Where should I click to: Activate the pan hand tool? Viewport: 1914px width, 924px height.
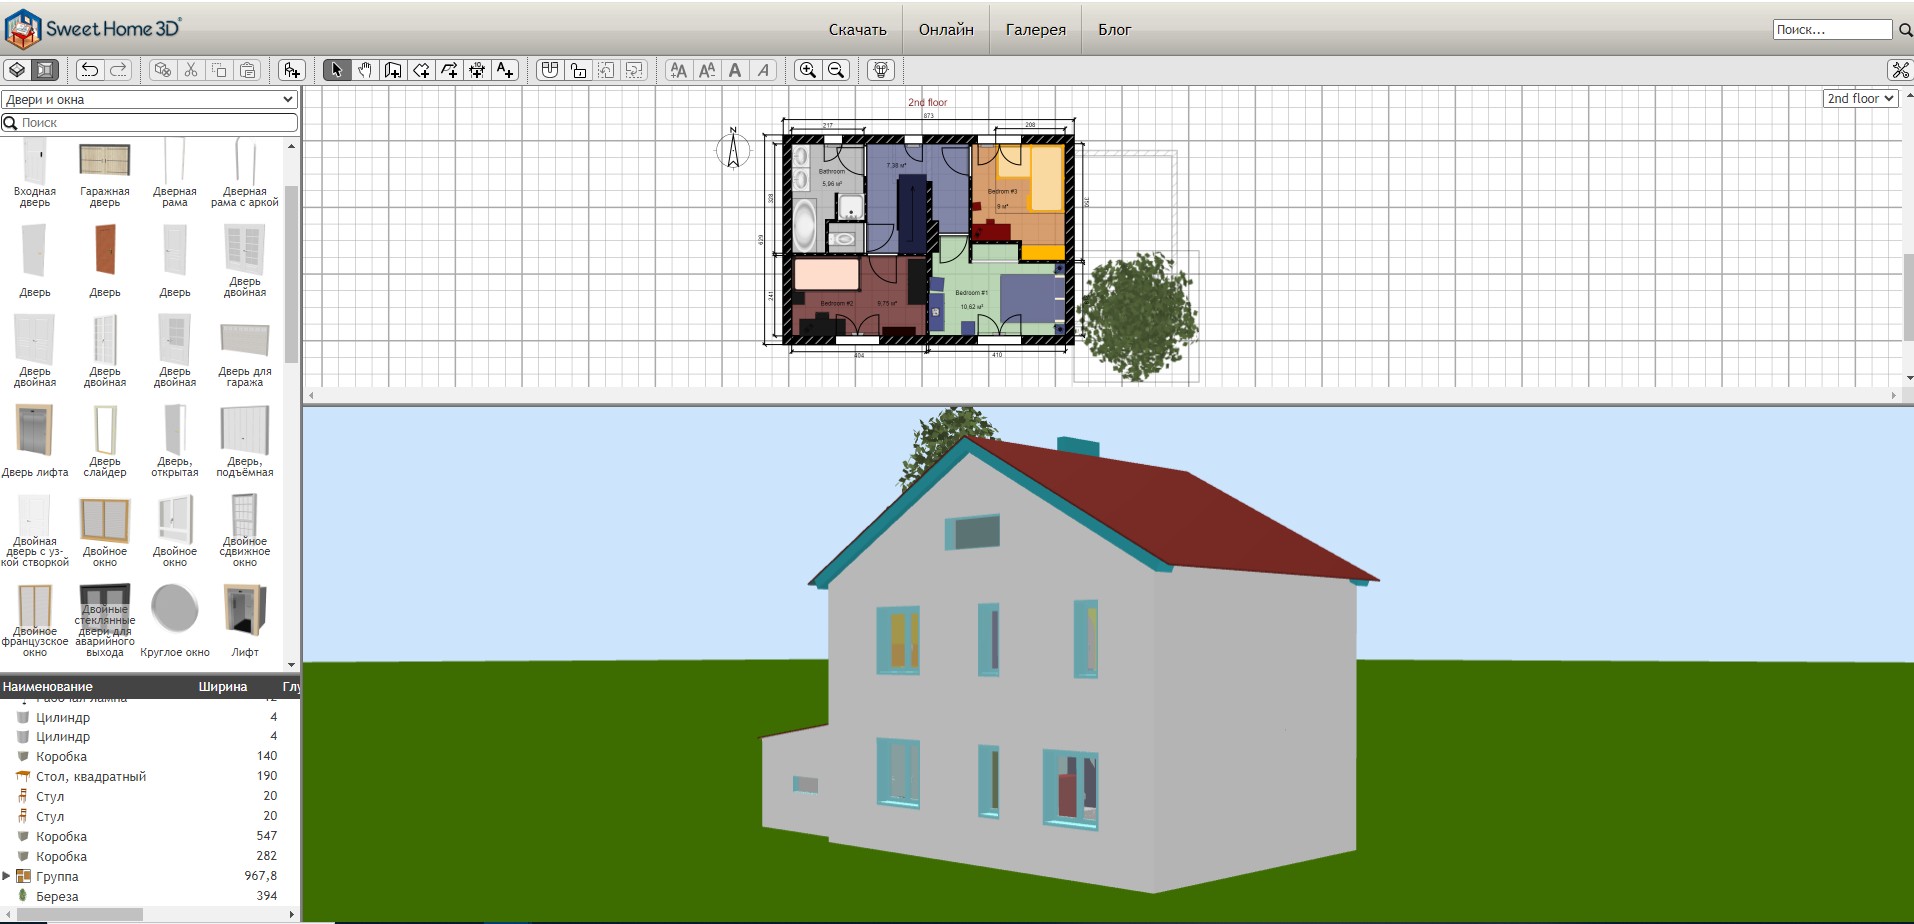[365, 70]
